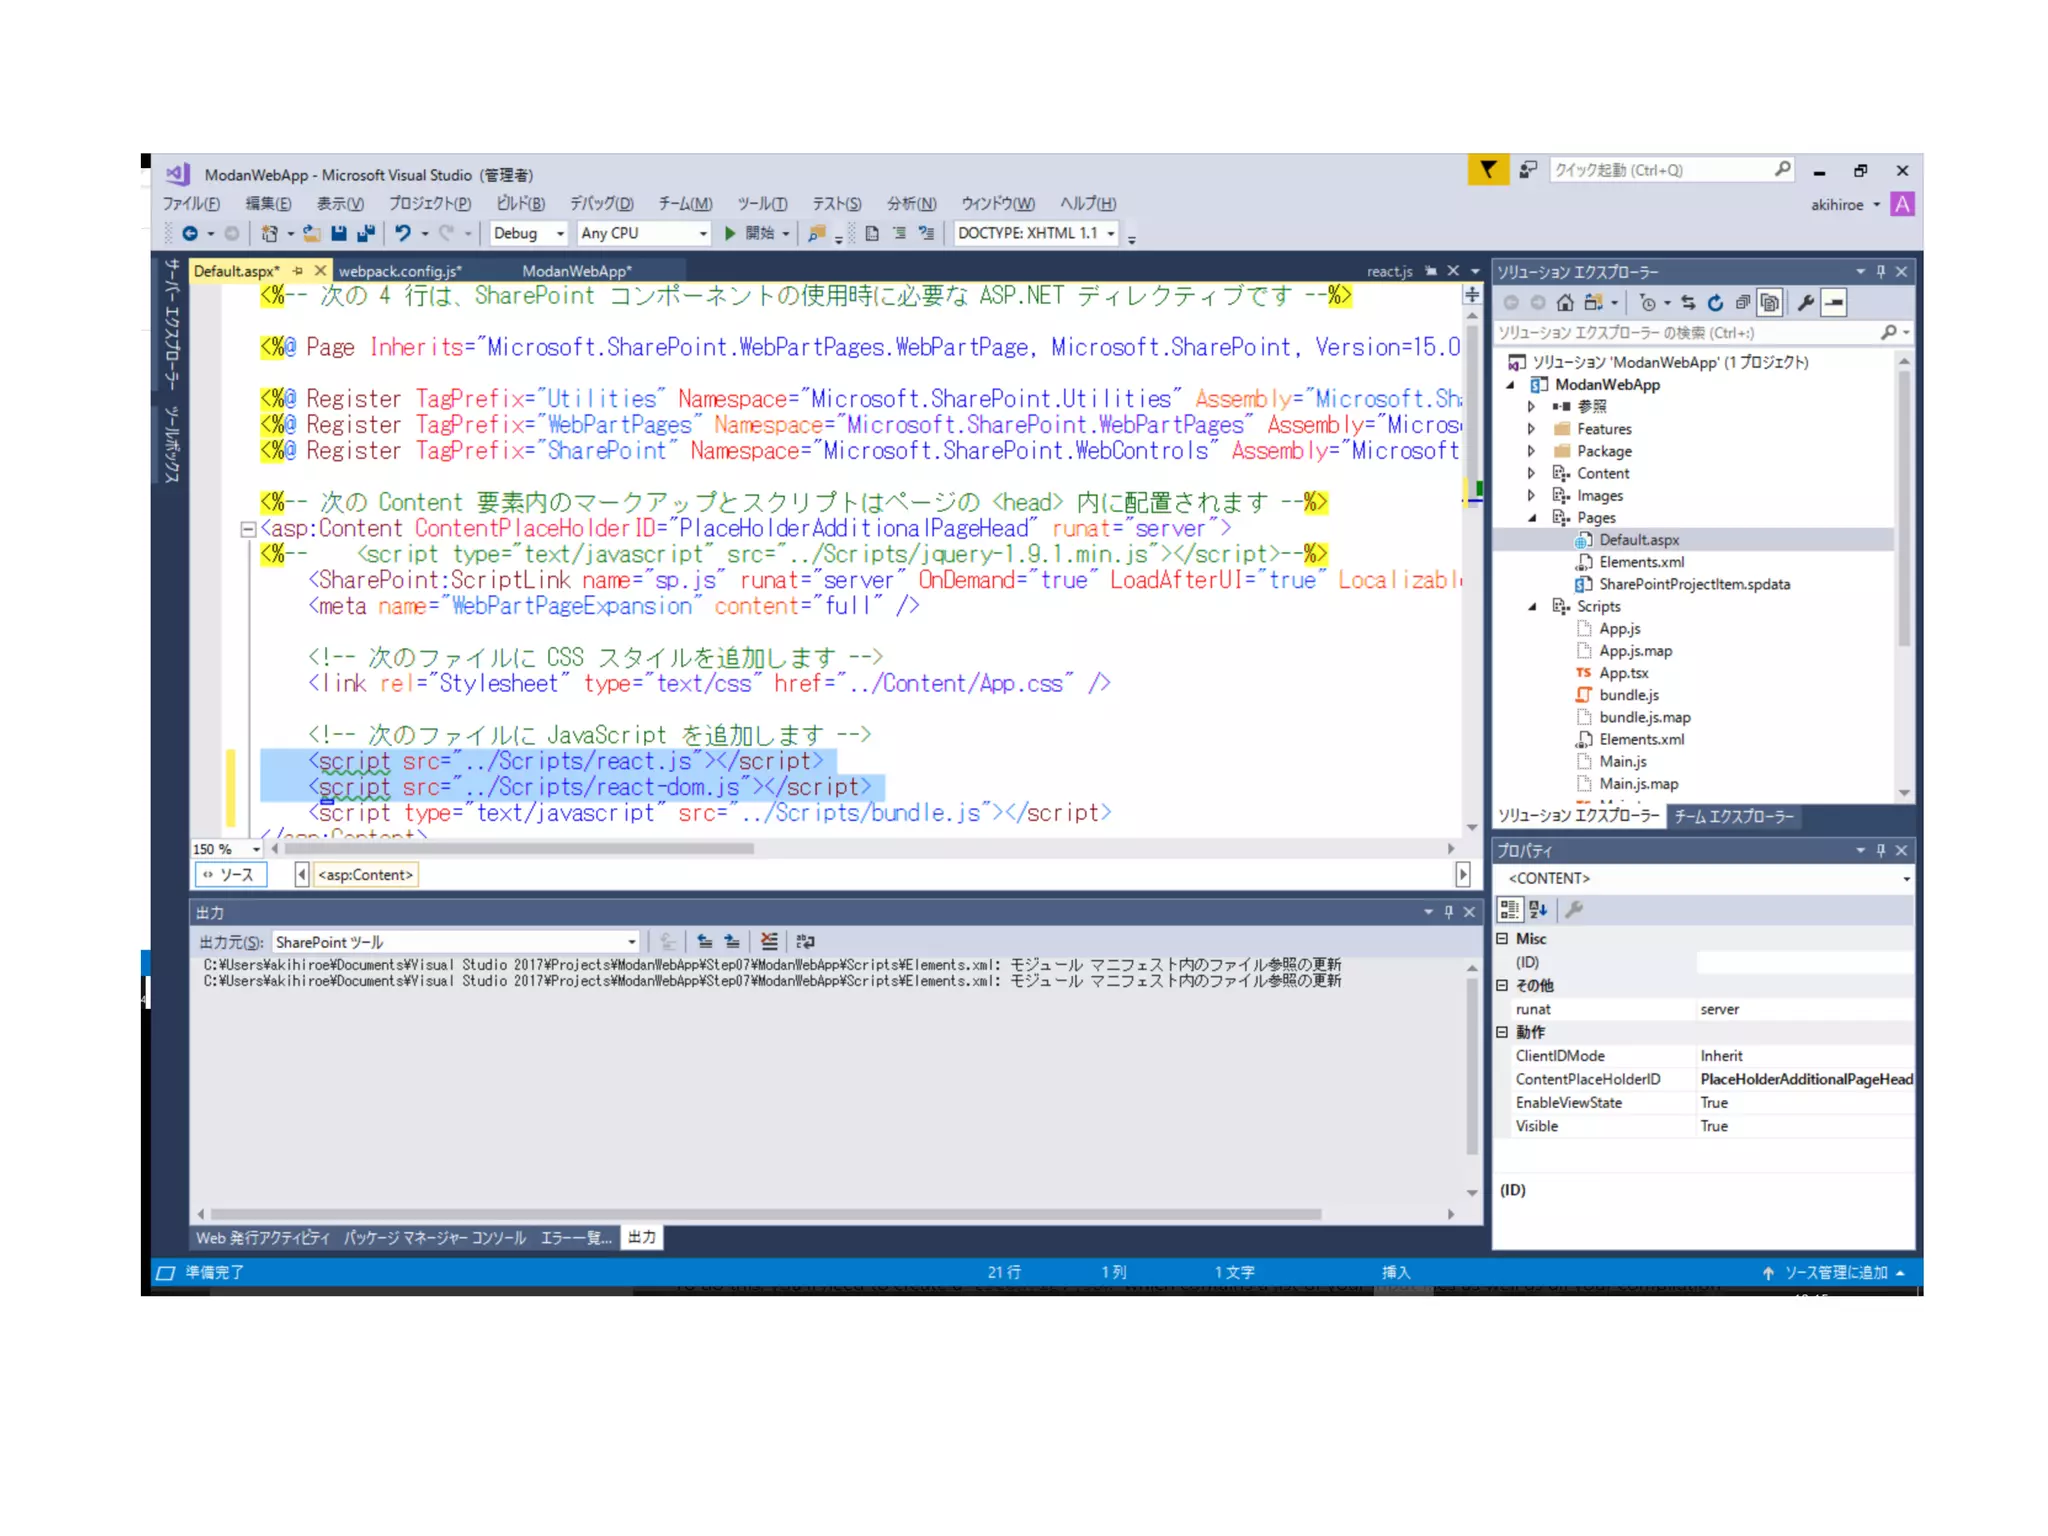Click the ソース view button
Image resolution: width=2048 pixels, height=1536 pixels.
229,875
